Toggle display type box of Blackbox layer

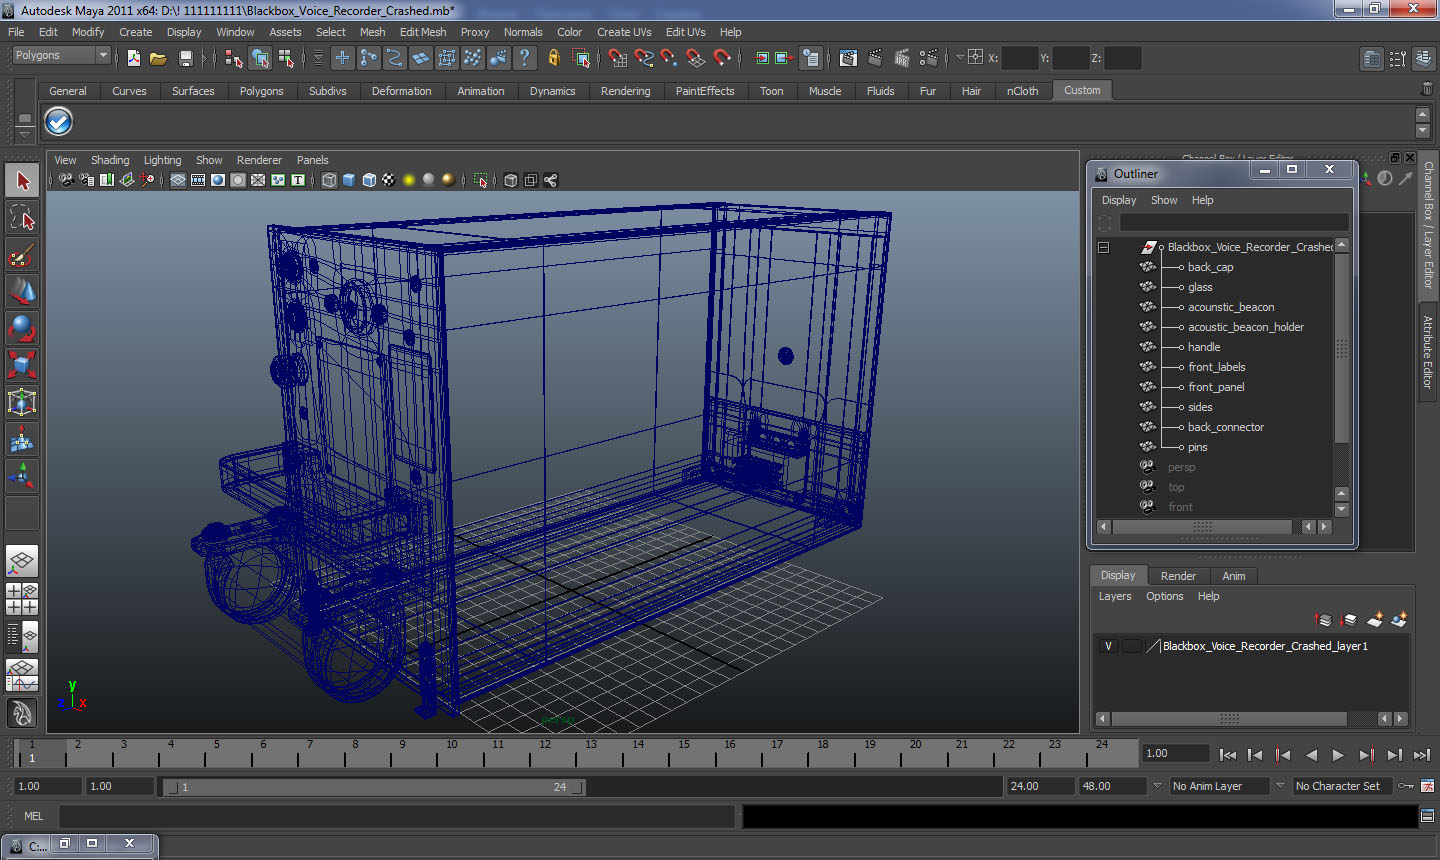pyautogui.click(x=1131, y=646)
